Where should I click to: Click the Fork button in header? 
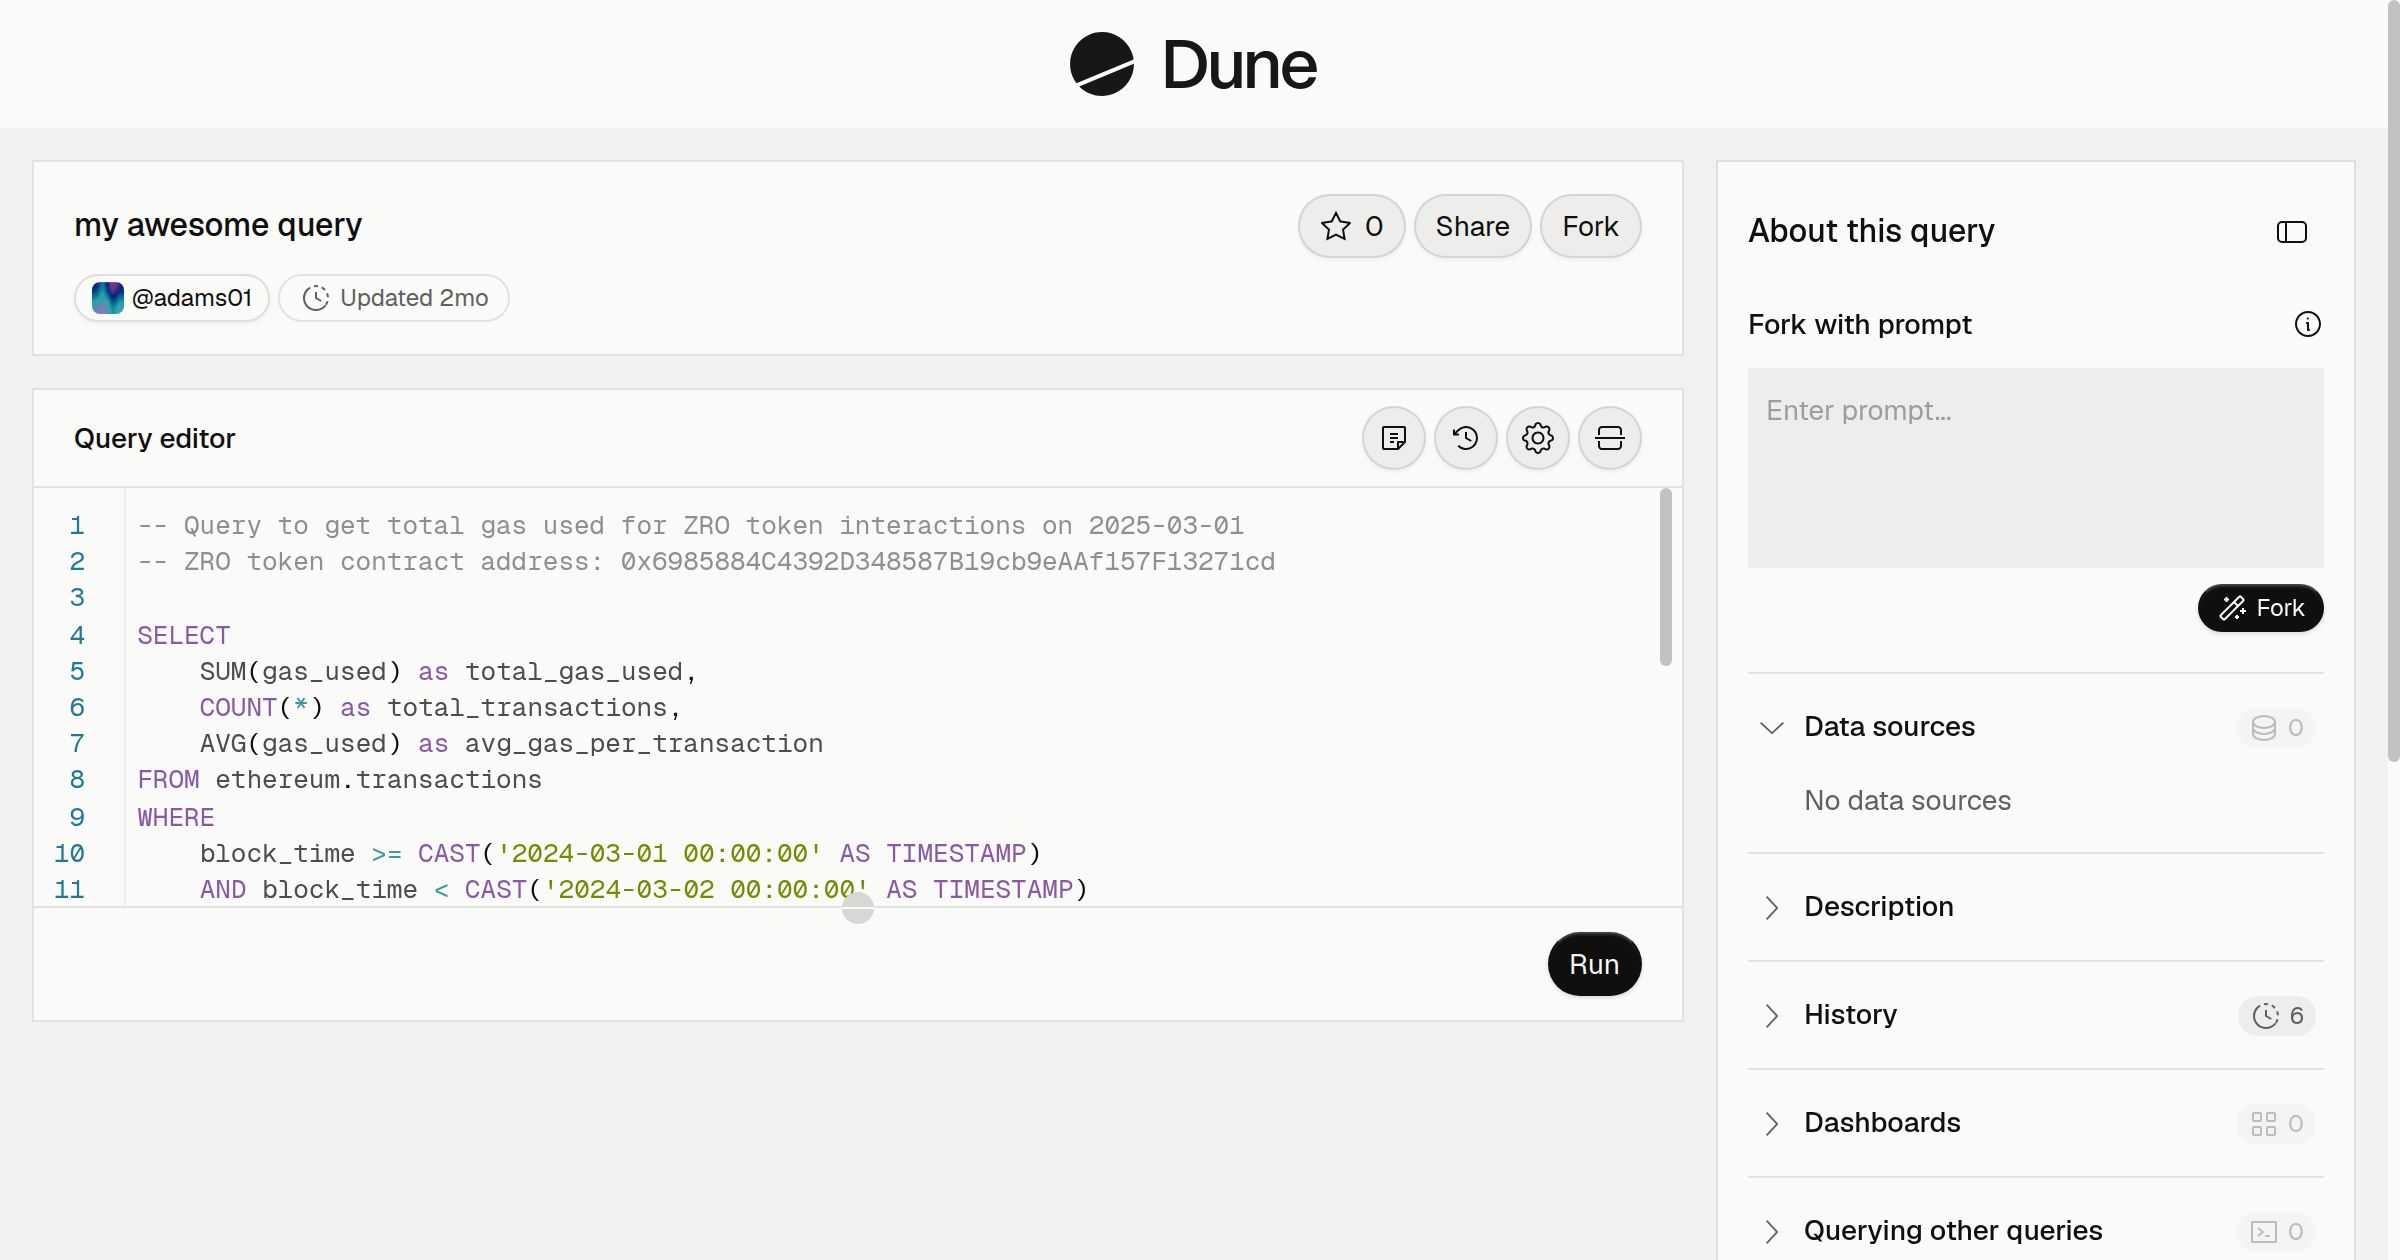point(1590,226)
